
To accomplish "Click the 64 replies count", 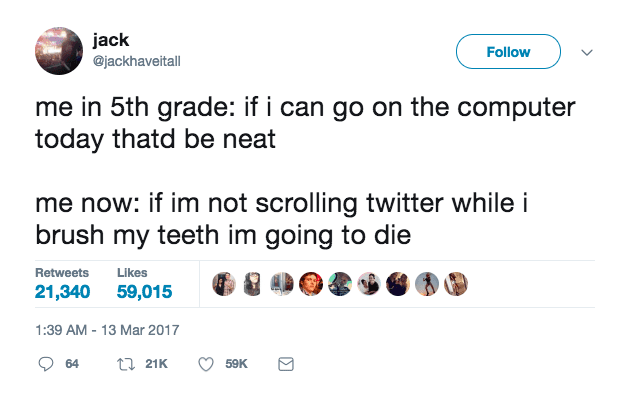I will (x=72, y=365).
